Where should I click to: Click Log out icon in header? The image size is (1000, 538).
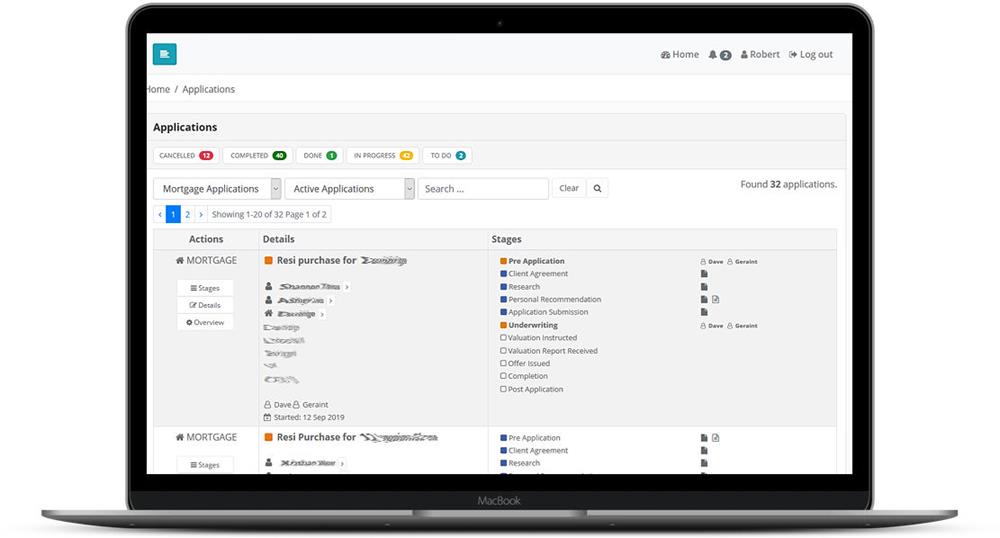[x=793, y=55]
